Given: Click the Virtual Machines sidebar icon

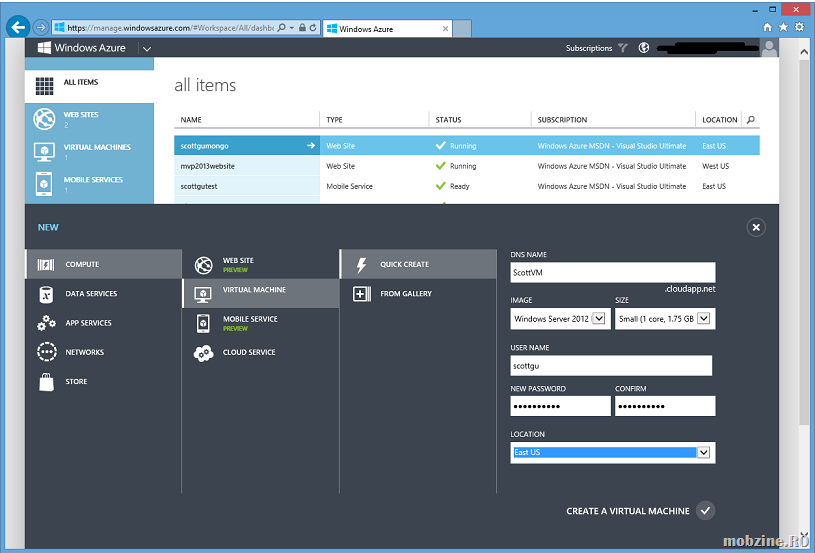Looking at the screenshot, I should coord(44,152).
